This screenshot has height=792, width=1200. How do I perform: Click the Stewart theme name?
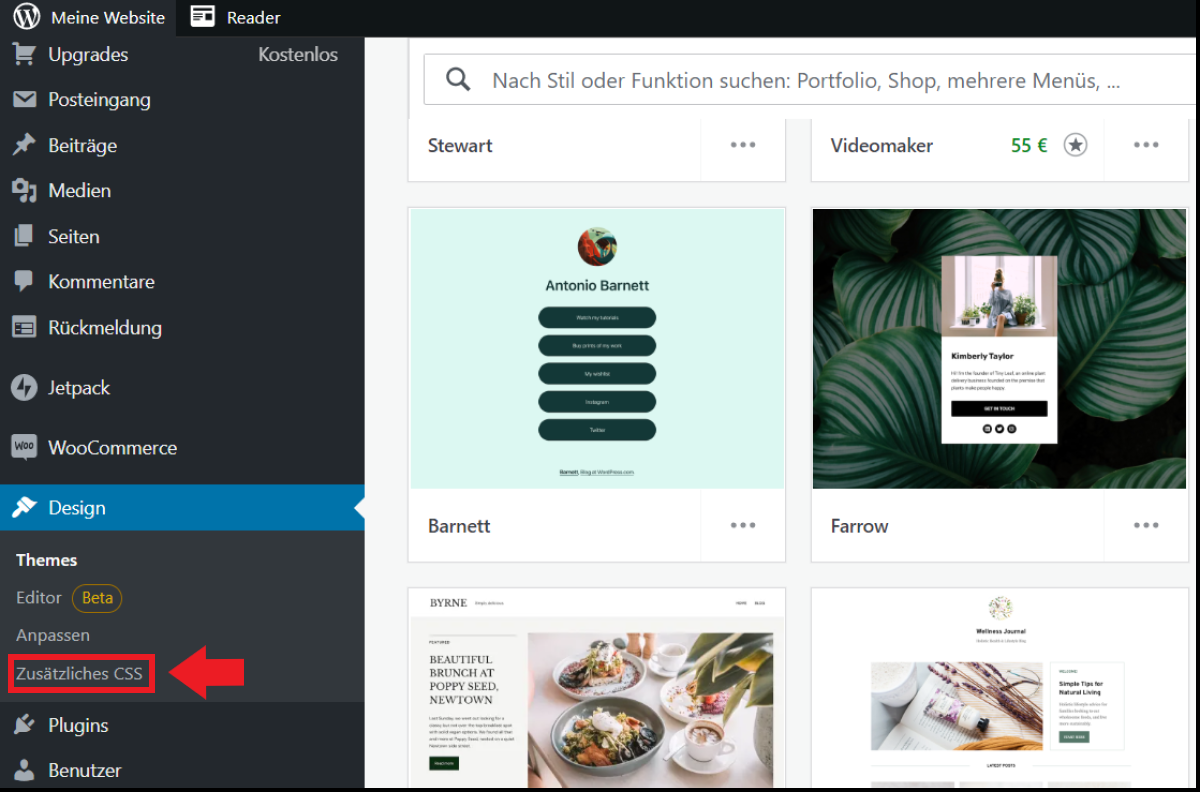point(460,145)
